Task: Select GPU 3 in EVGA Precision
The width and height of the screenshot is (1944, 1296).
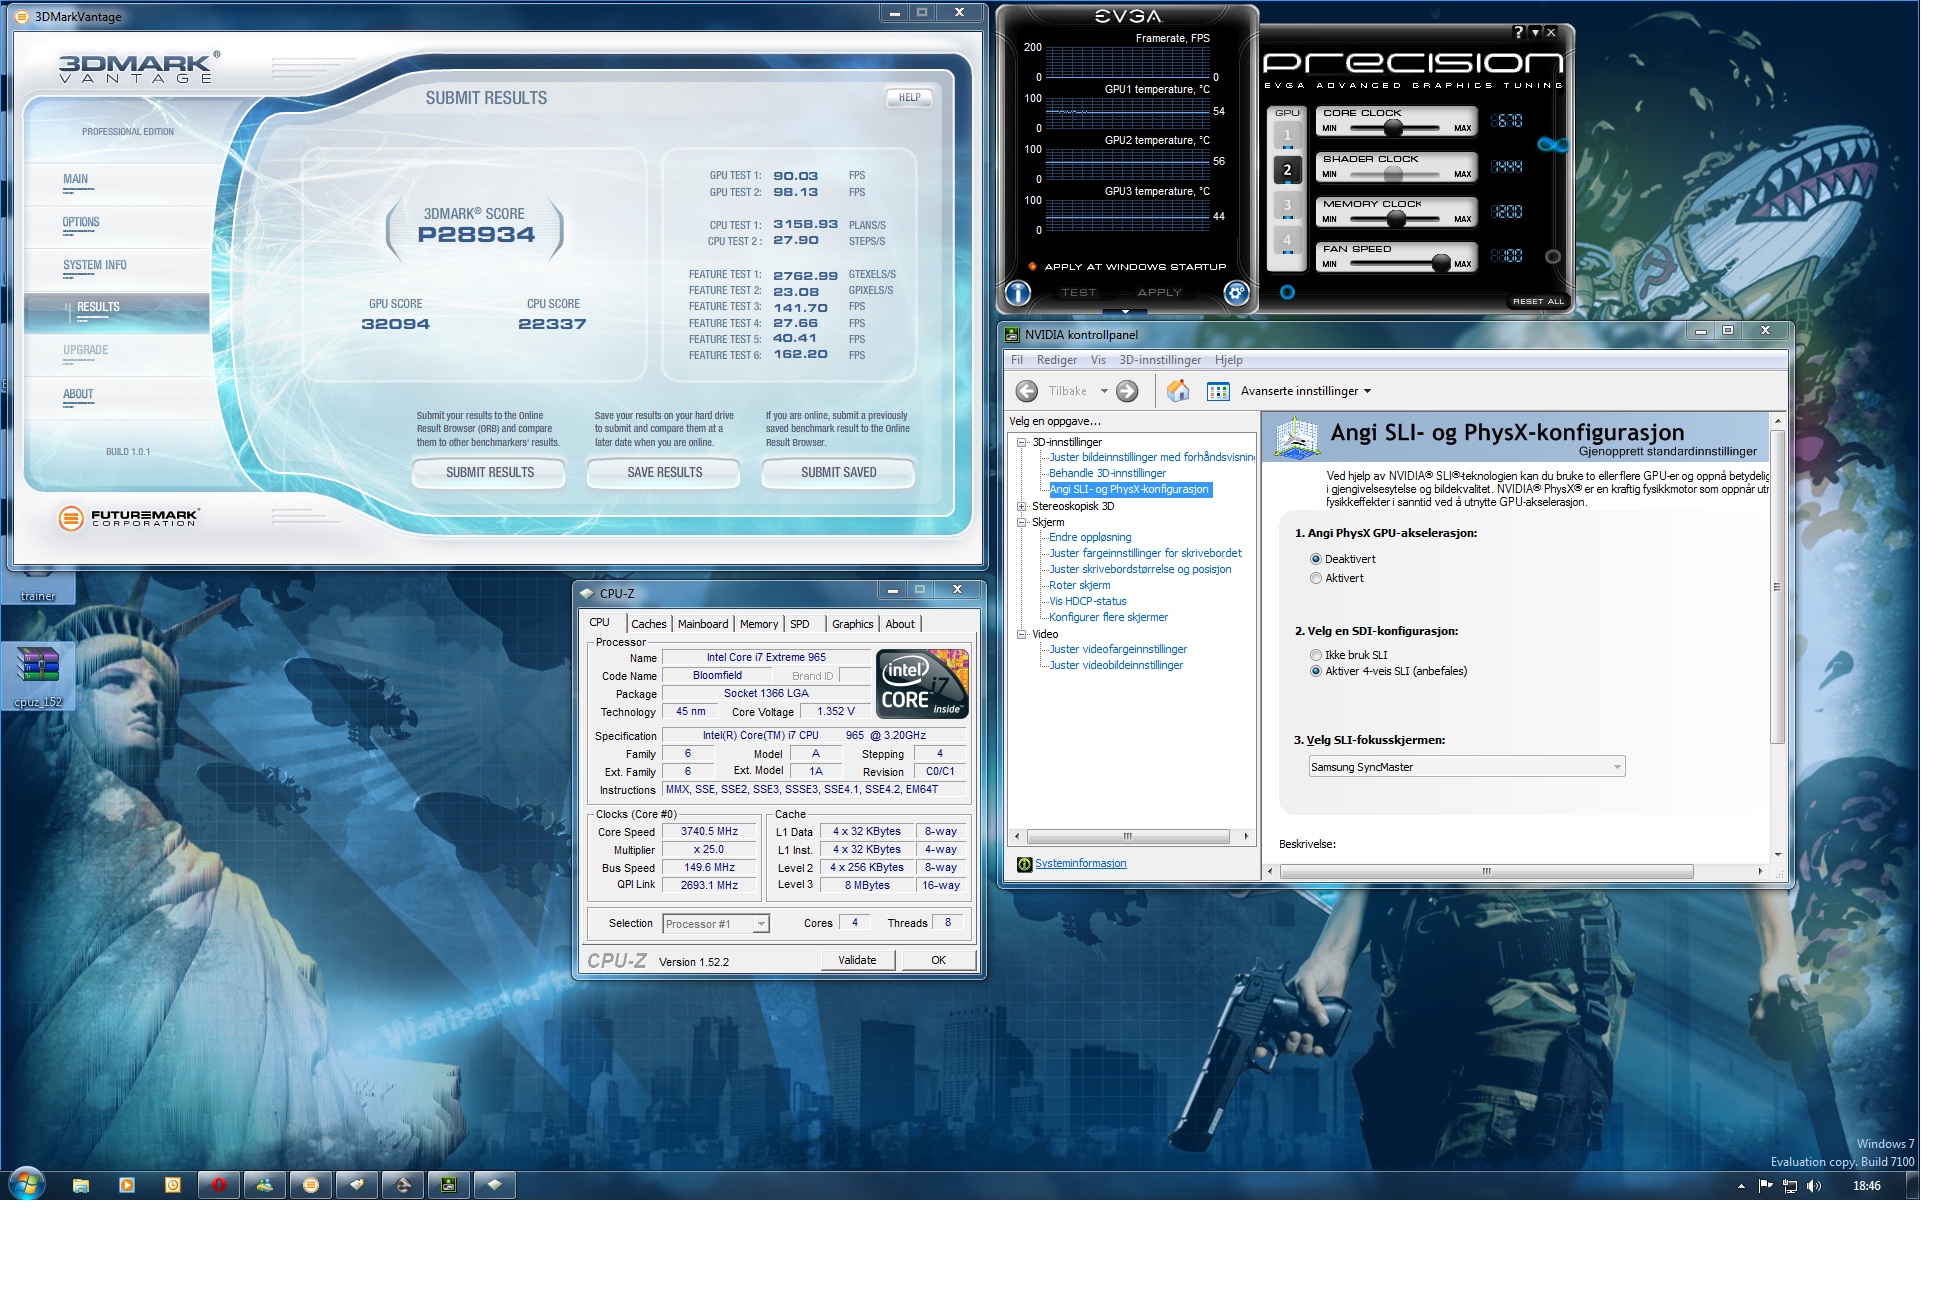Action: (x=1287, y=205)
